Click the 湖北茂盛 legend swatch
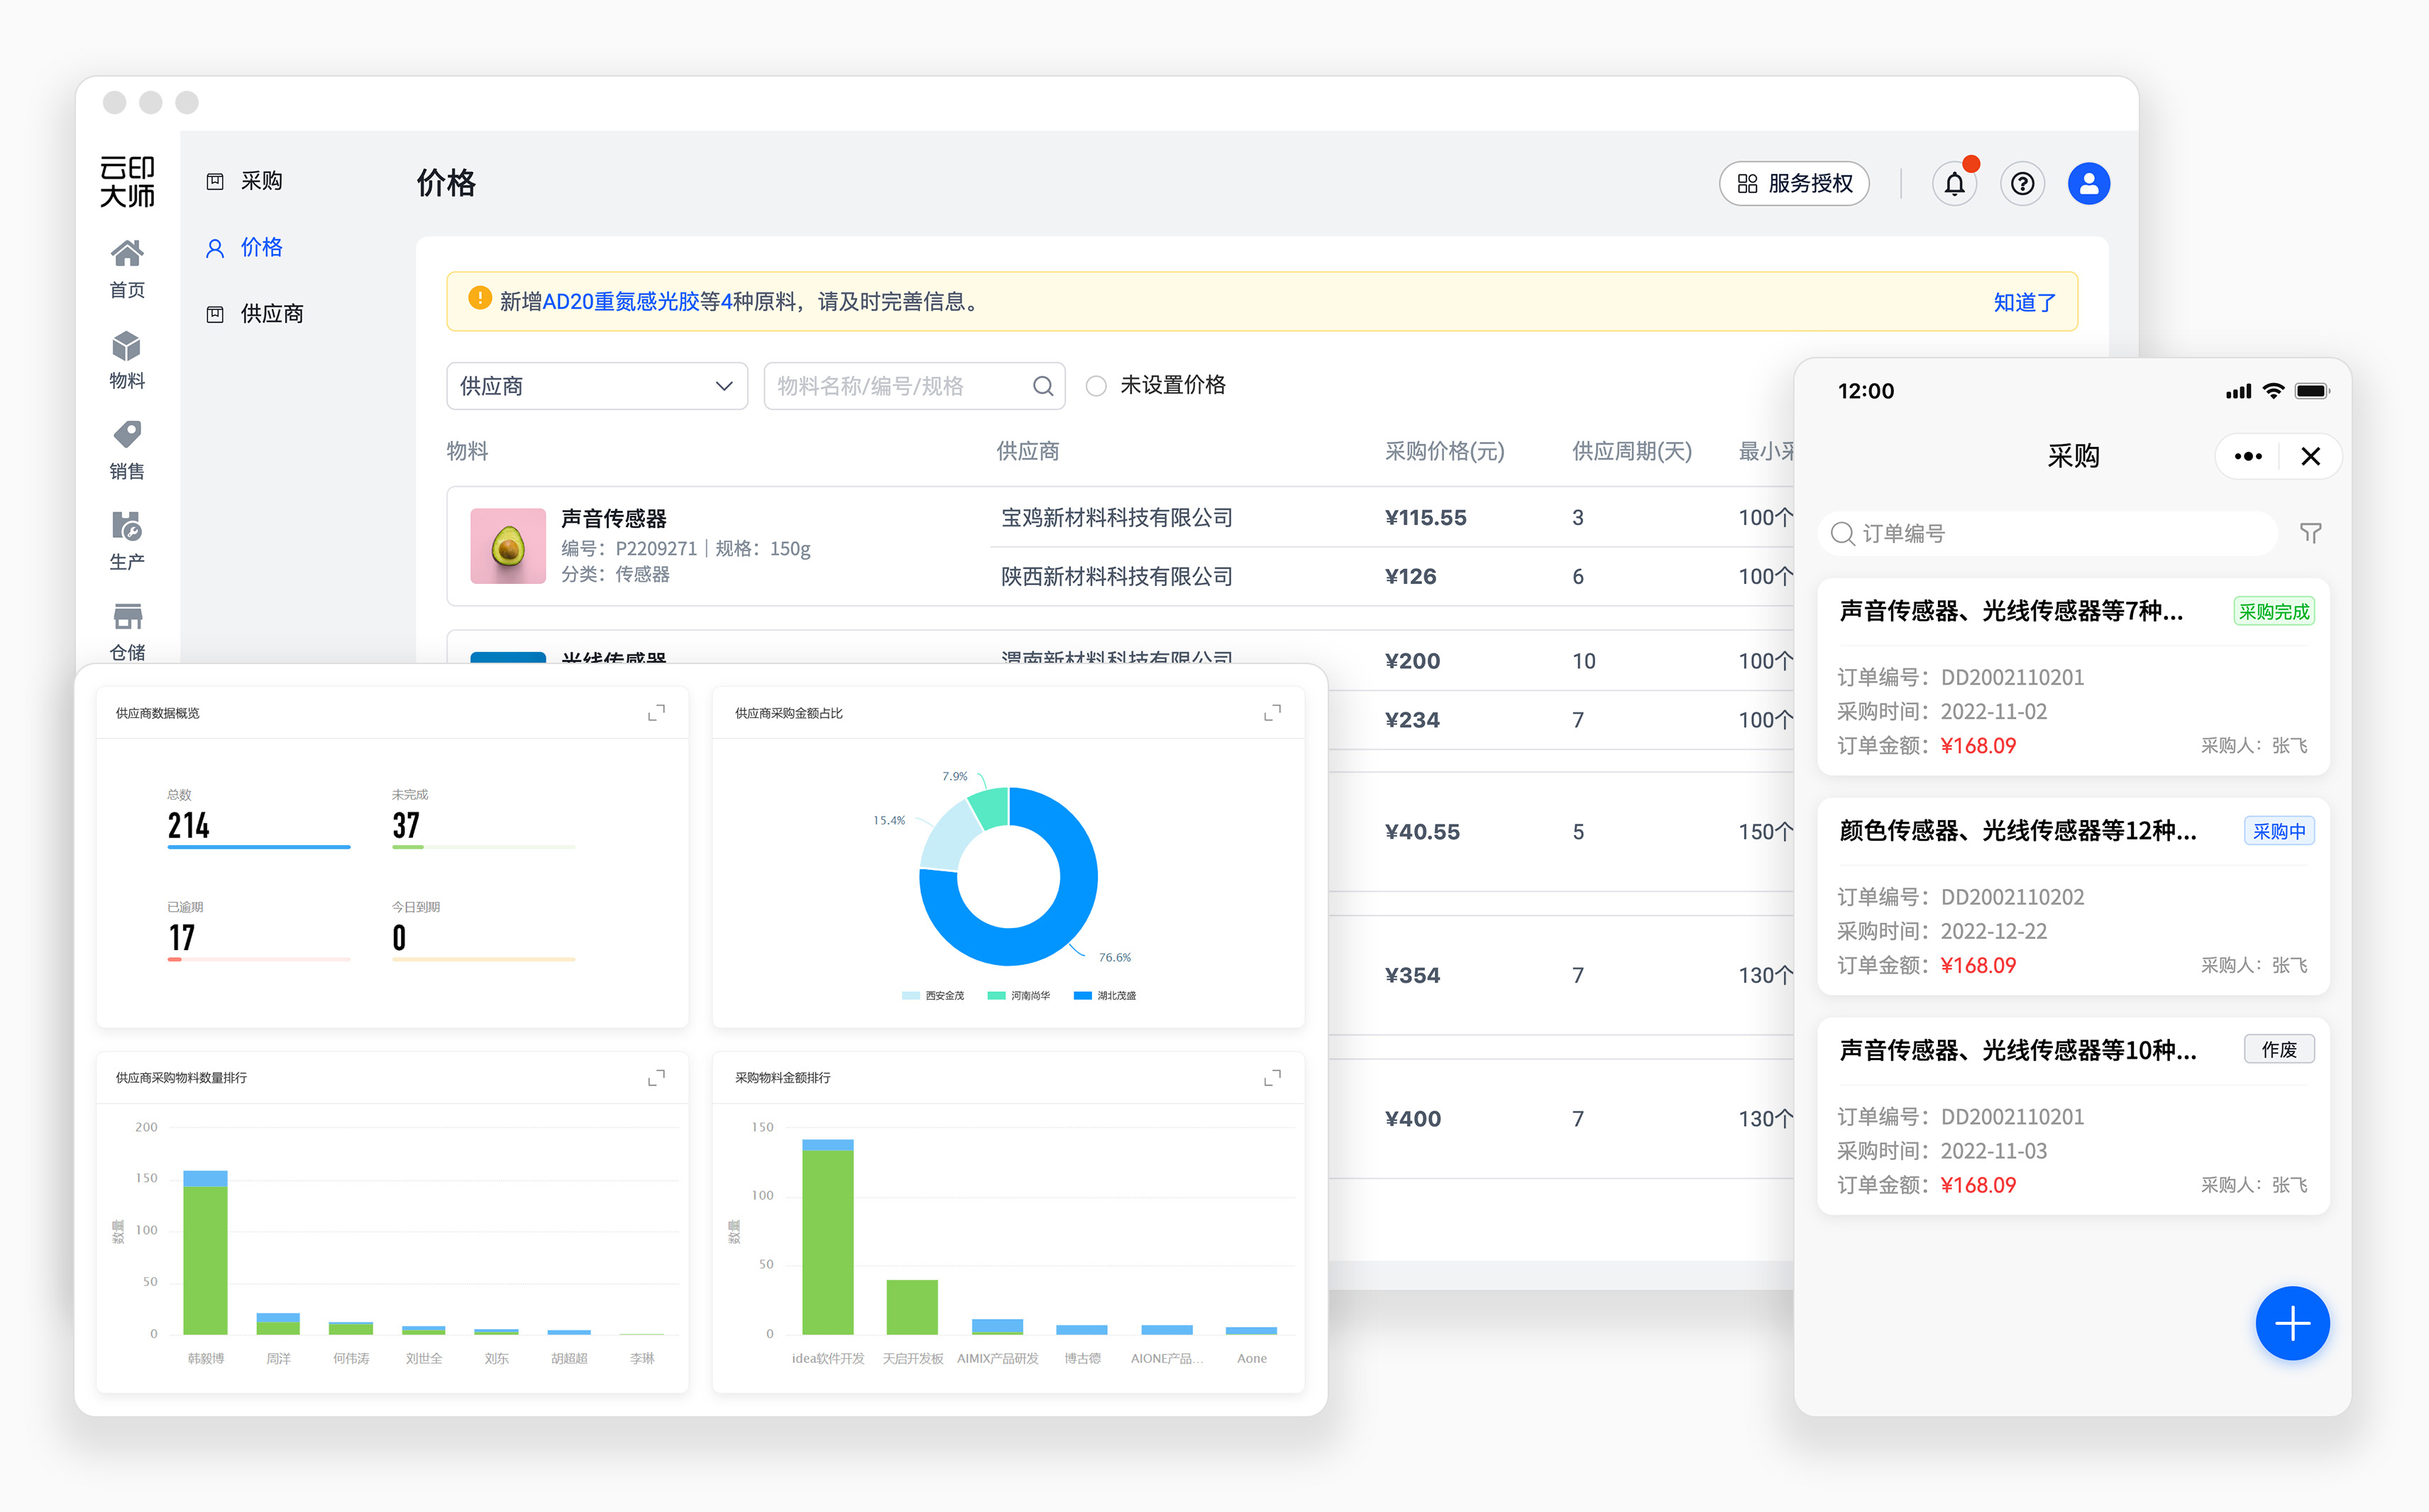Viewport: 2429px width, 1512px height. [x=1082, y=996]
